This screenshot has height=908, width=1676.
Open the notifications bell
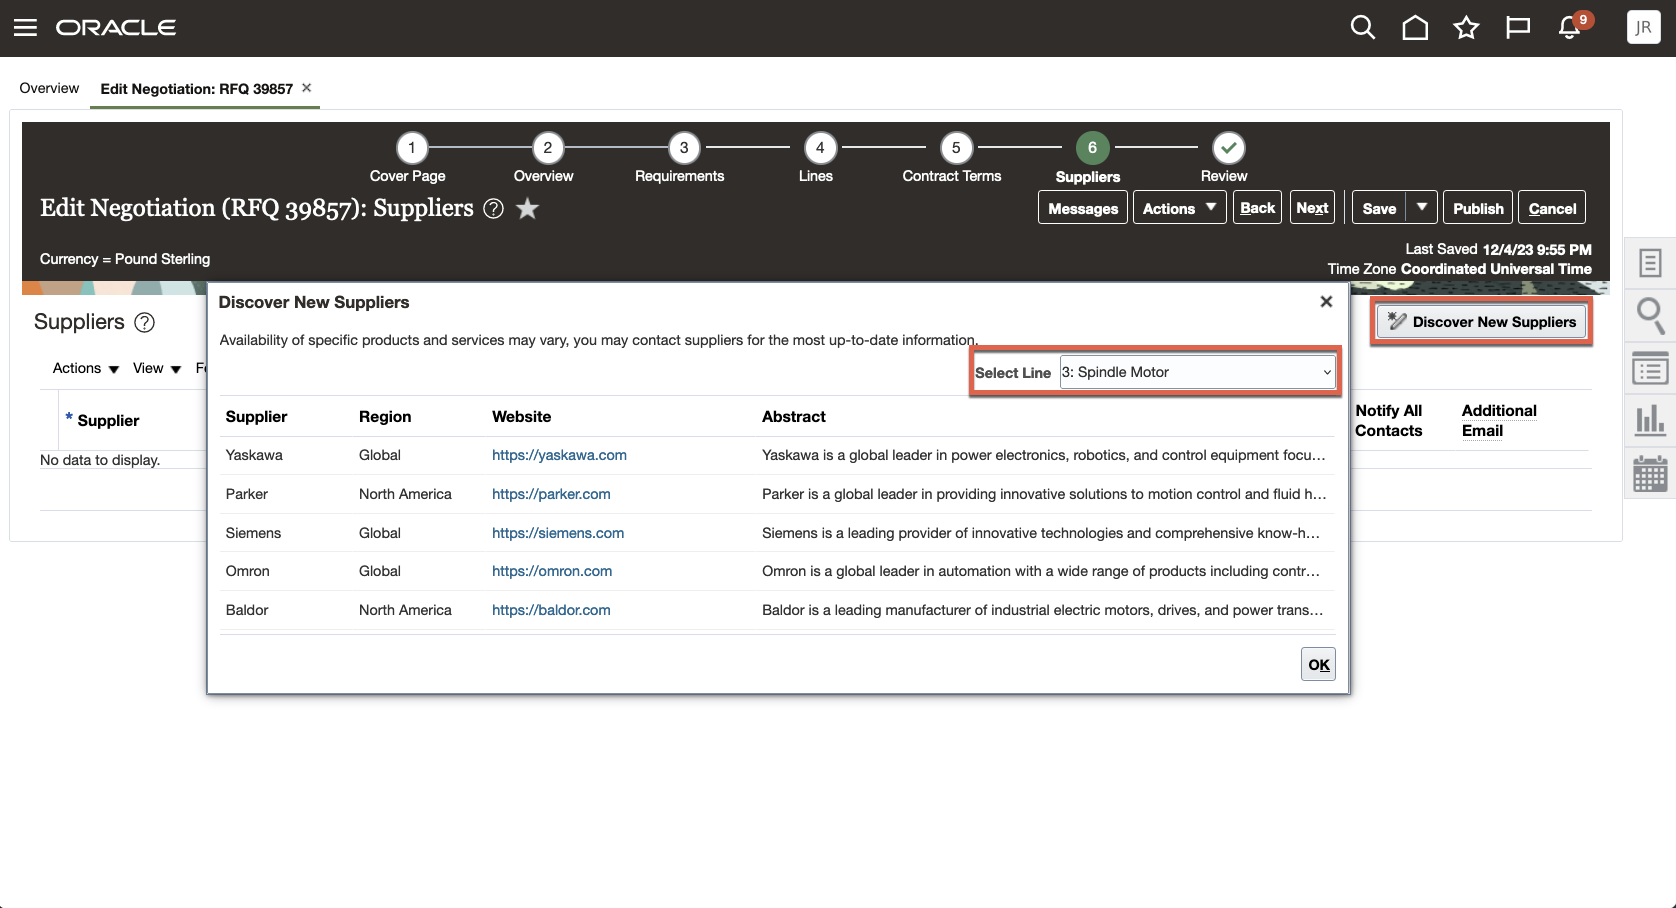click(1570, 28)
